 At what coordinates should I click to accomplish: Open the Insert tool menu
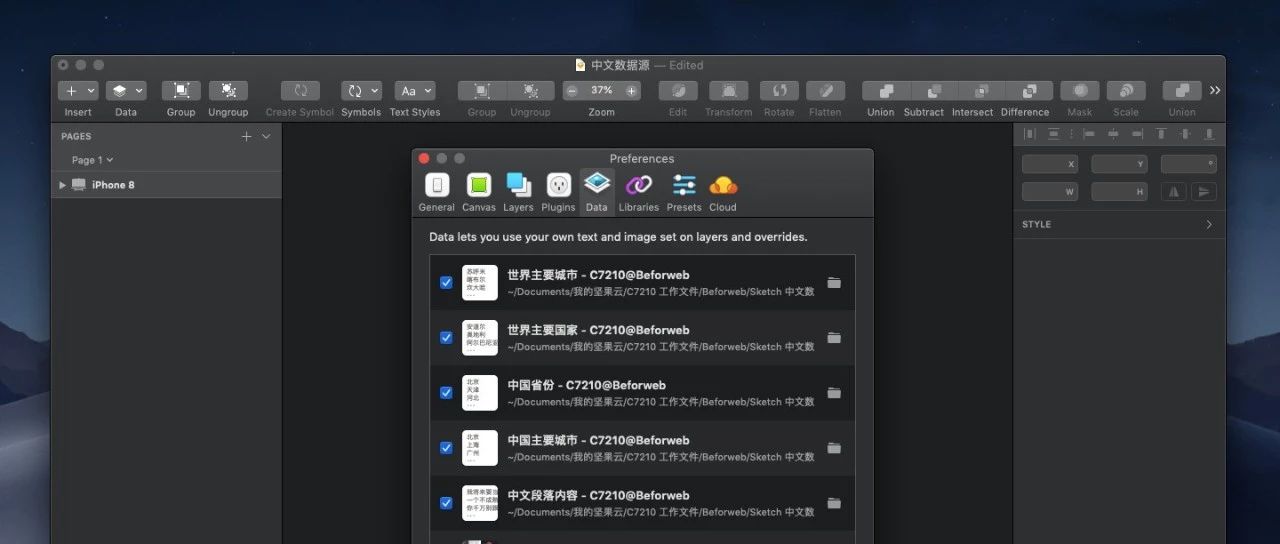pyautogui.click(x=78, y=90)
